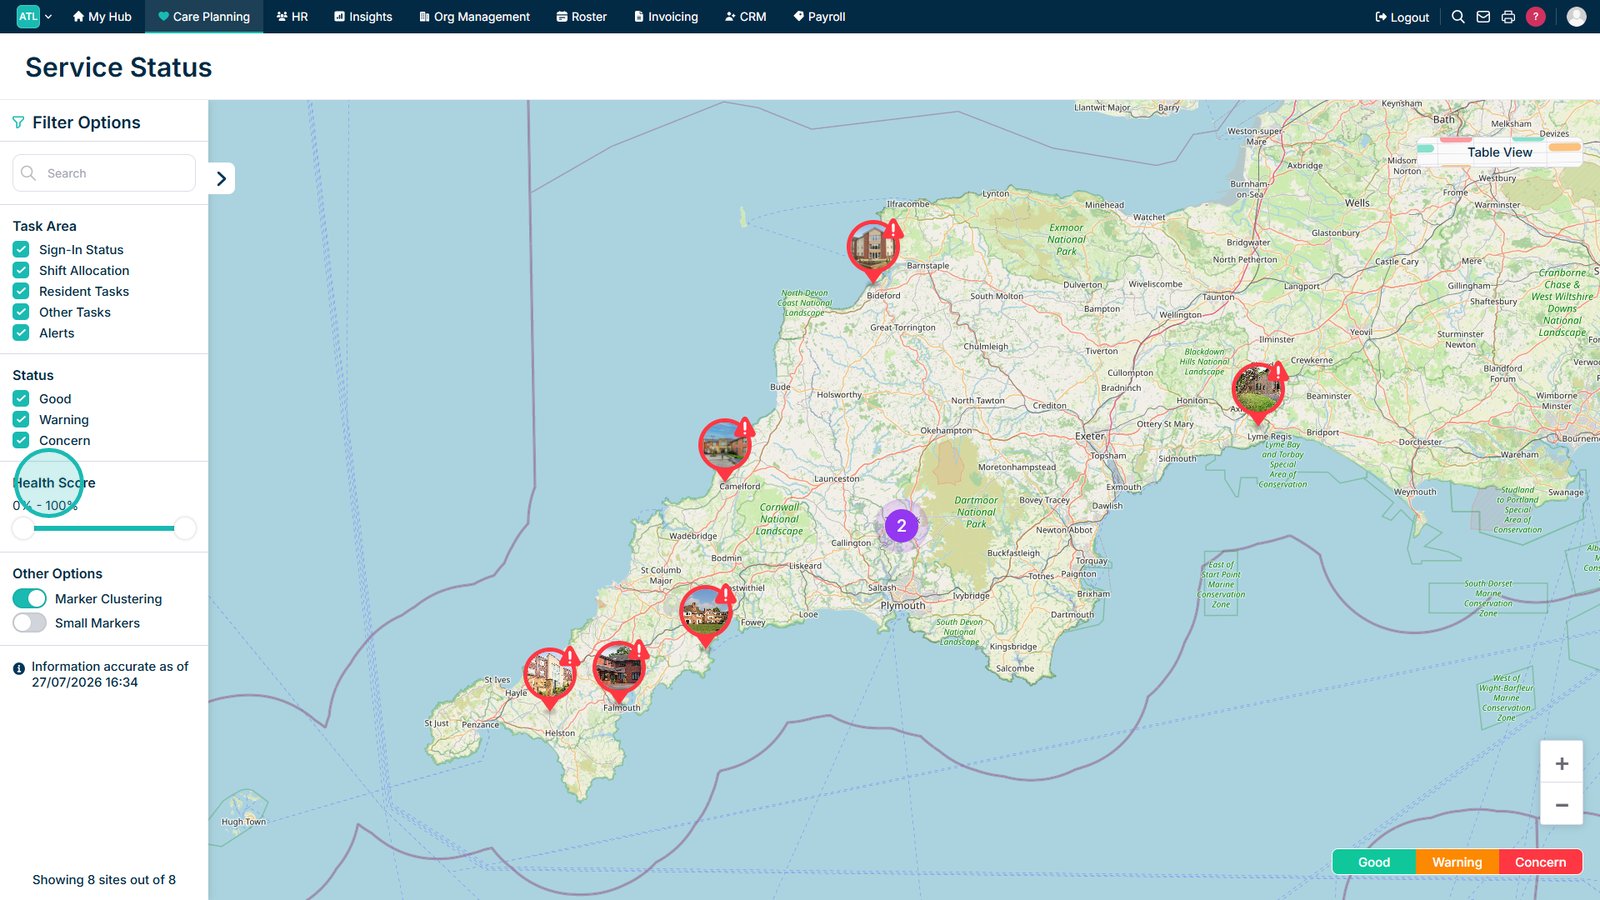Turn off Marker Clustering switch
This screenshot has height=900, width=1600.
[x=30, y=598]
